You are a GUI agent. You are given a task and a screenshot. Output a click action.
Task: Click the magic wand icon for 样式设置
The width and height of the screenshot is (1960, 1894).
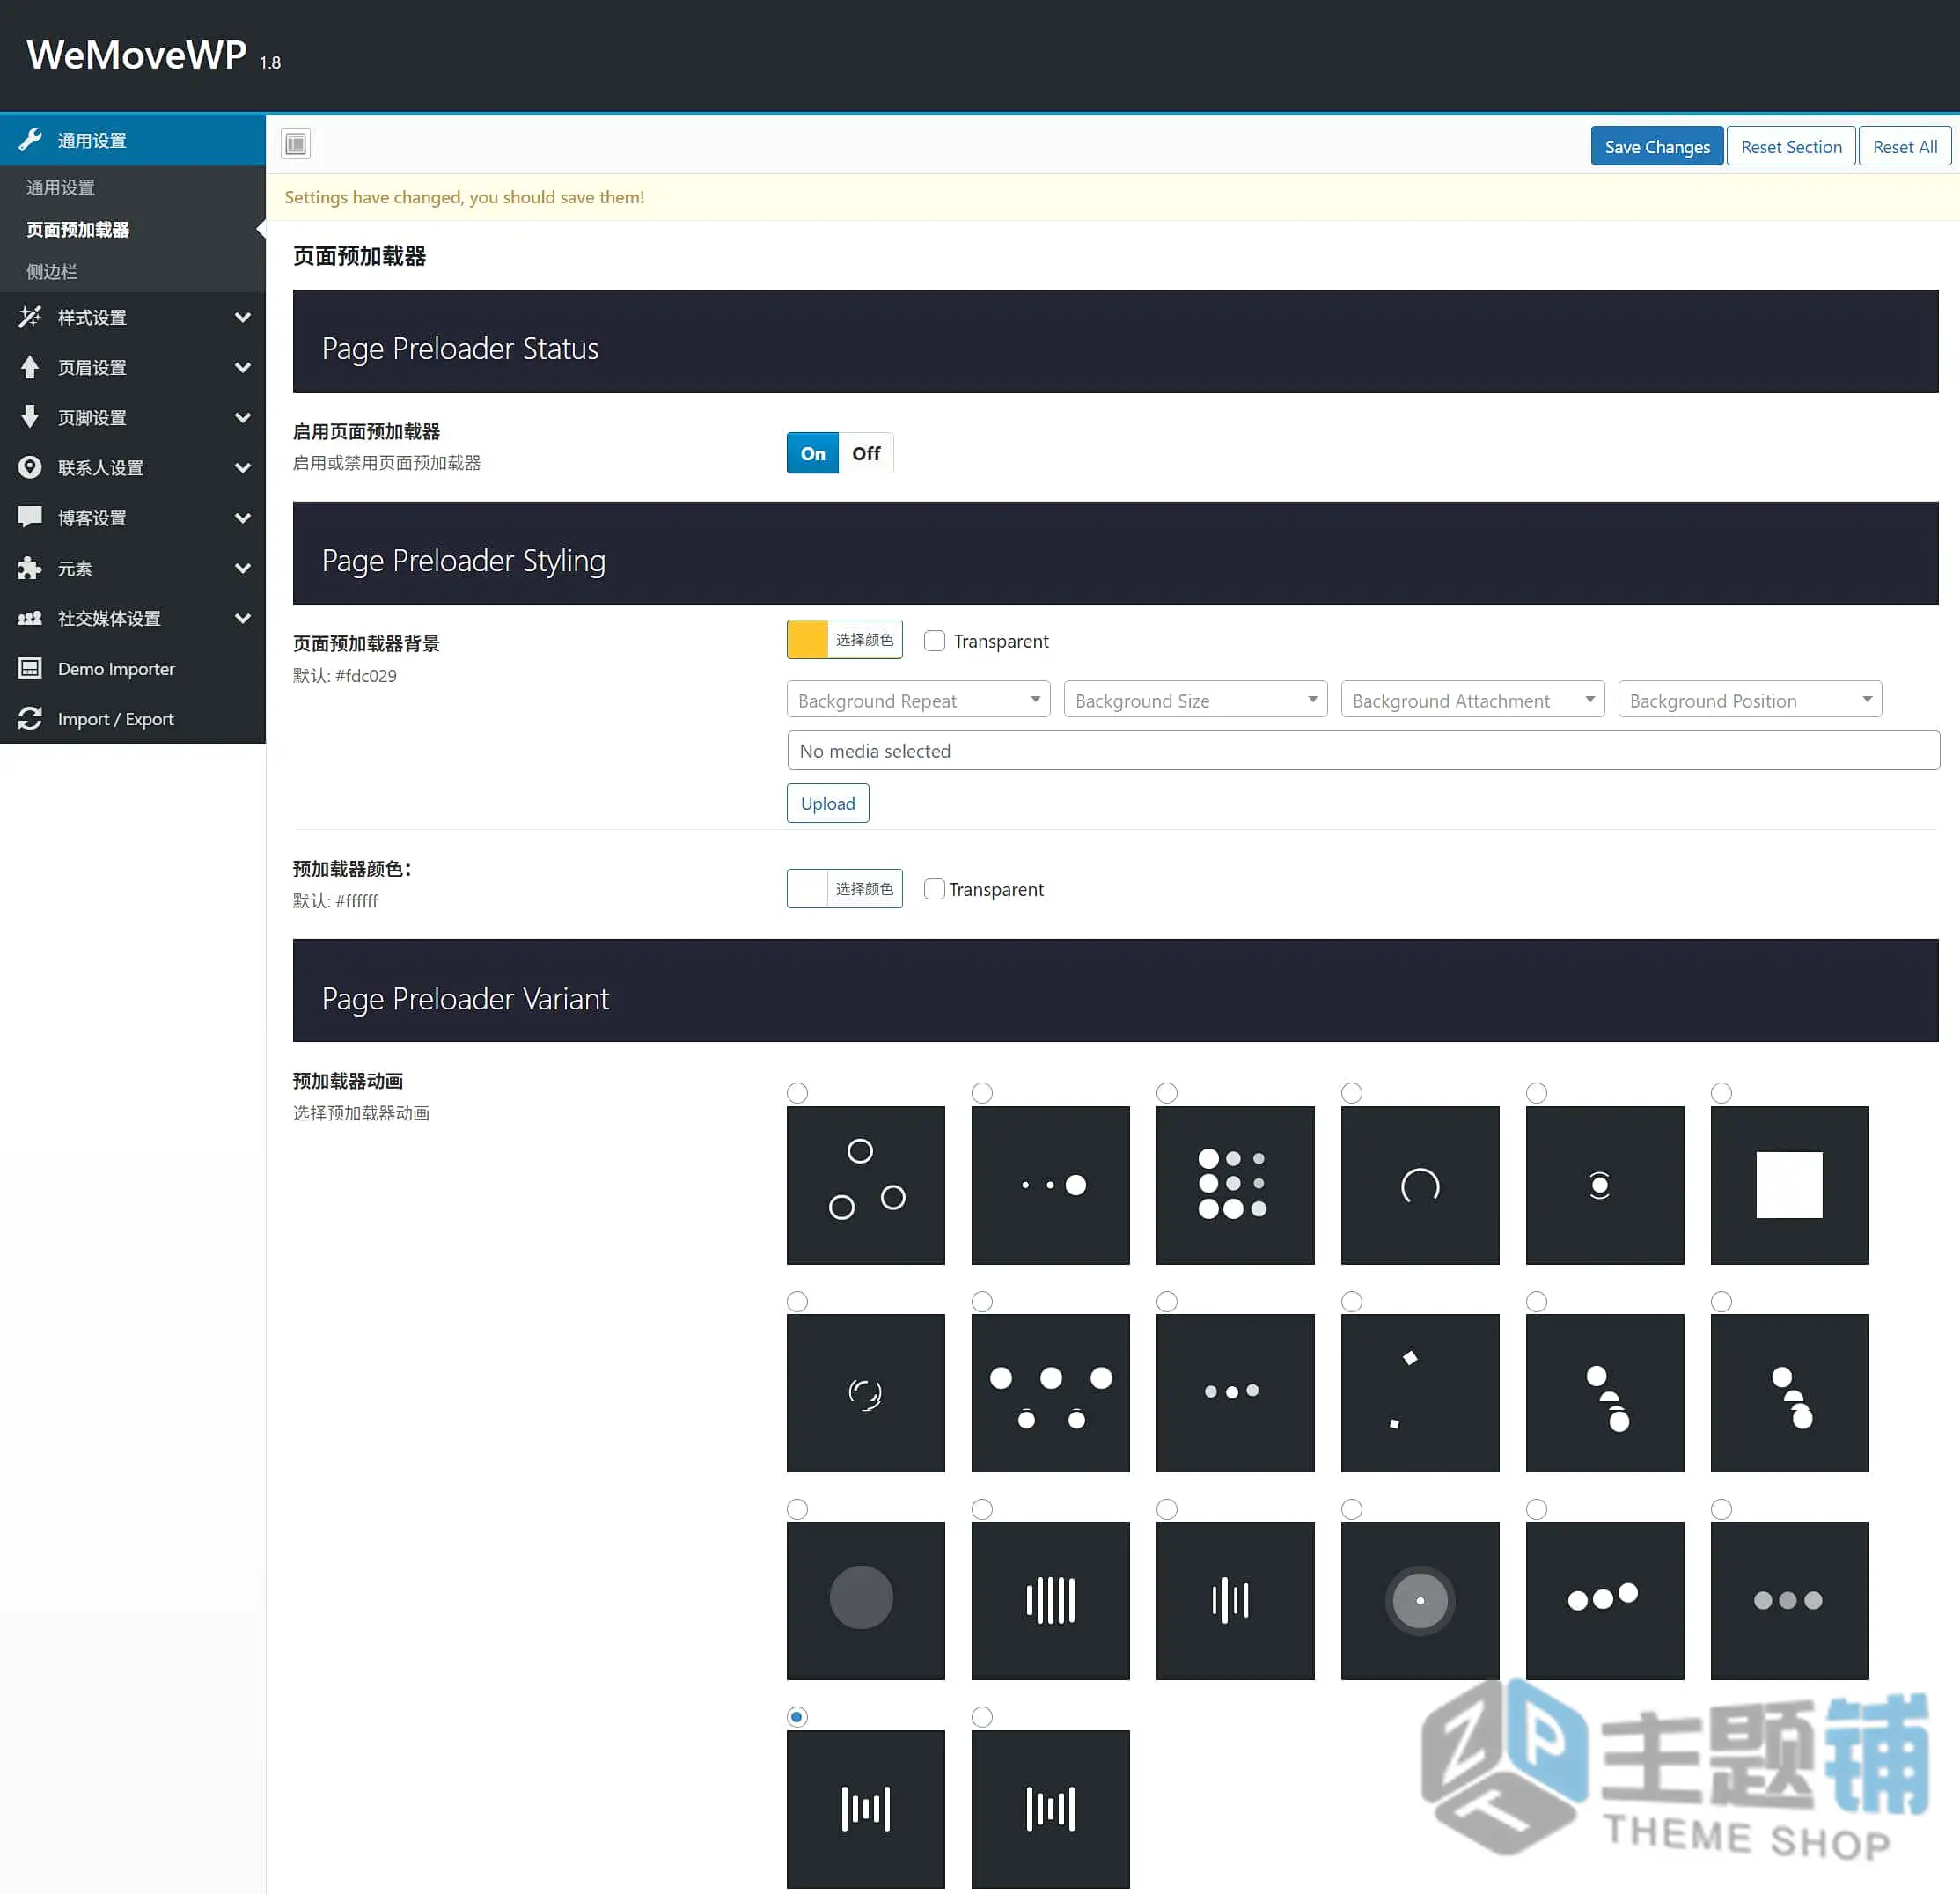coord(30,317)
